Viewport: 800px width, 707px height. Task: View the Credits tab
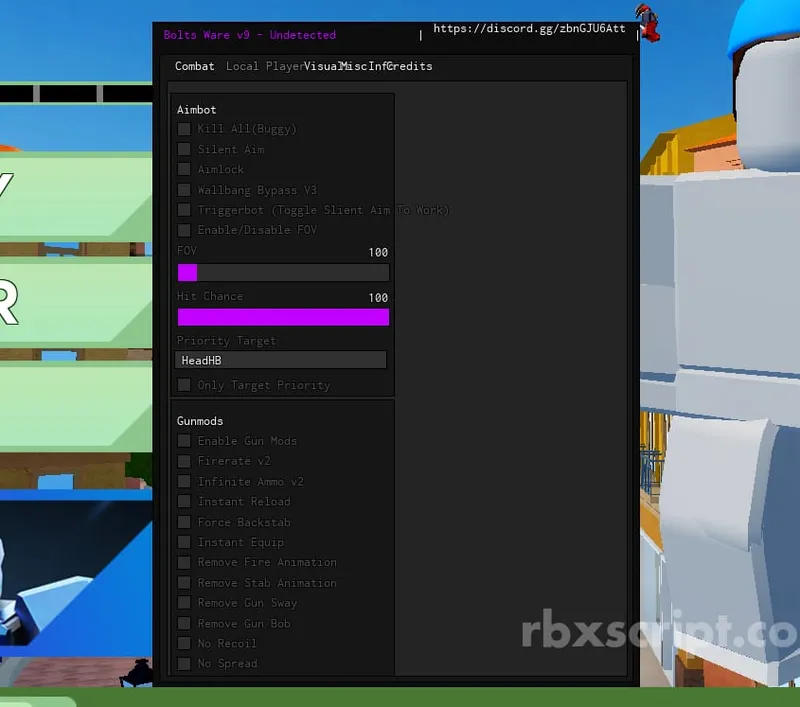click(x=410, y=66)
